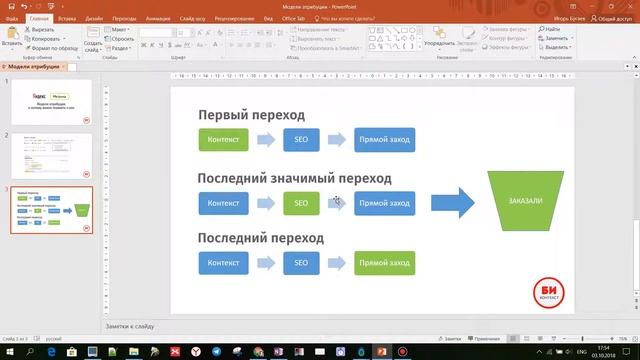Activate Формат по образцу format painter
The width and height of the screenshot is (640, 360).
click(x=51, y=48)
